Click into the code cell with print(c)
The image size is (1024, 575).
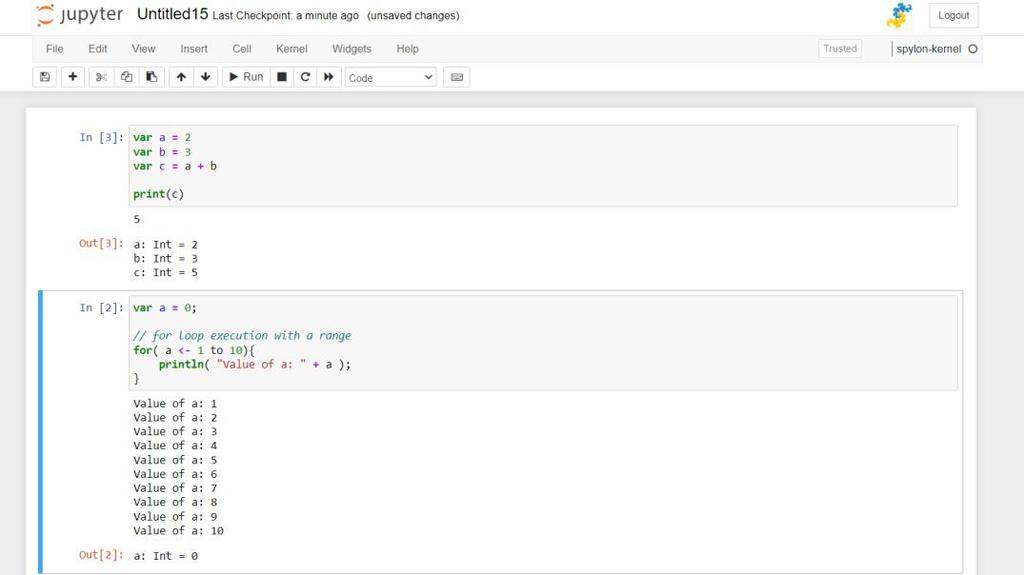click(x=543, y=166)
